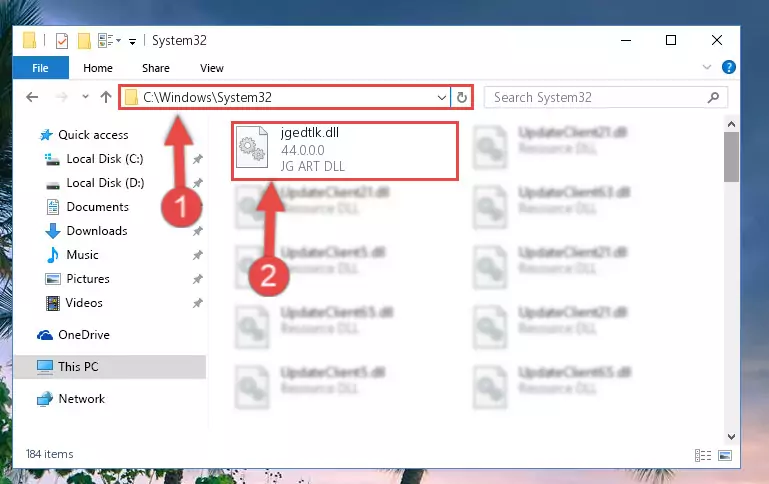Switch to the View ribbon tab
This screenshot has height=484, width=769.
click(212, 68)
